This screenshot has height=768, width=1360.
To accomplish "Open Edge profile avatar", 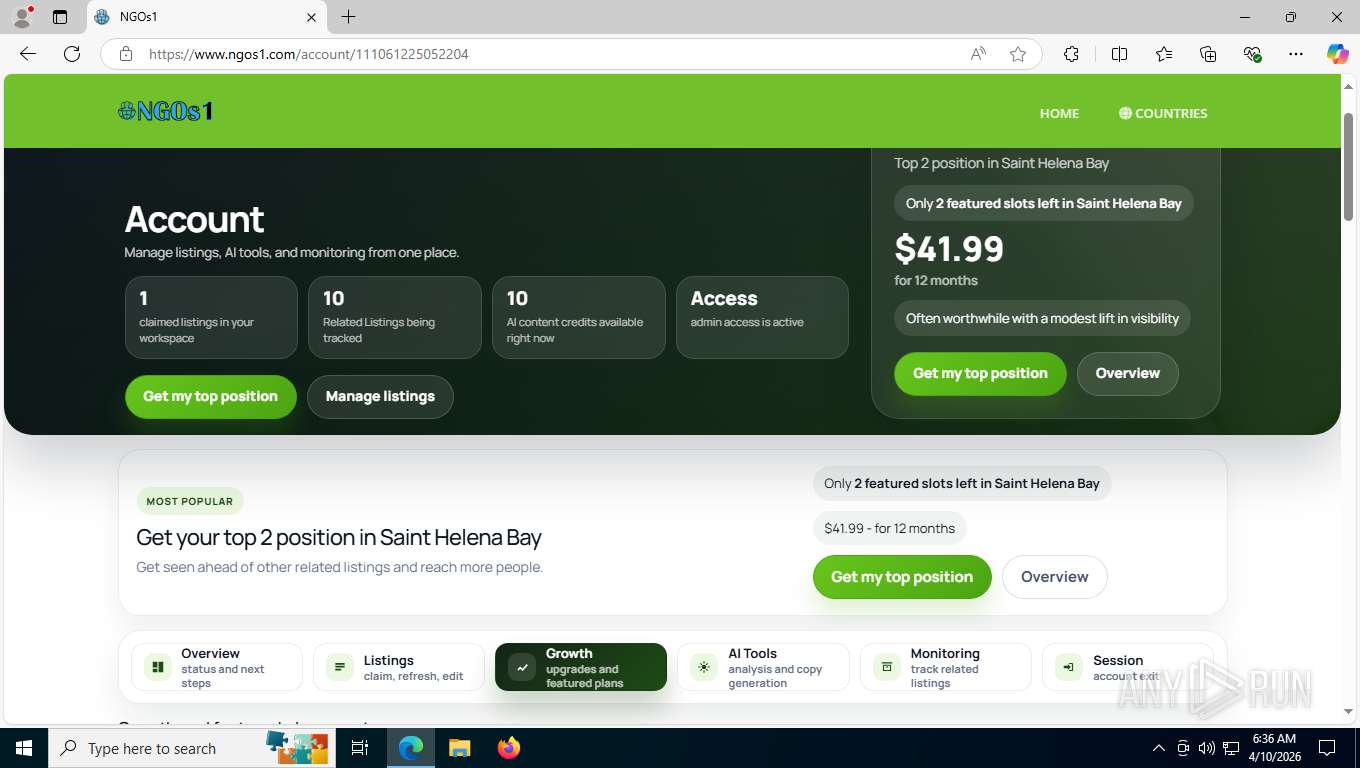I will pyautogui.click(x=22, y=17).
